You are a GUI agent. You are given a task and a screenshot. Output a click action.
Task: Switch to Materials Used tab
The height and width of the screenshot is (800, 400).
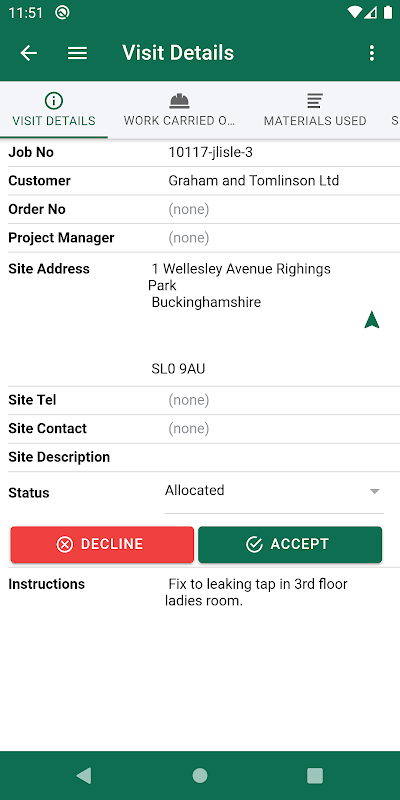(x=315, y=110)
